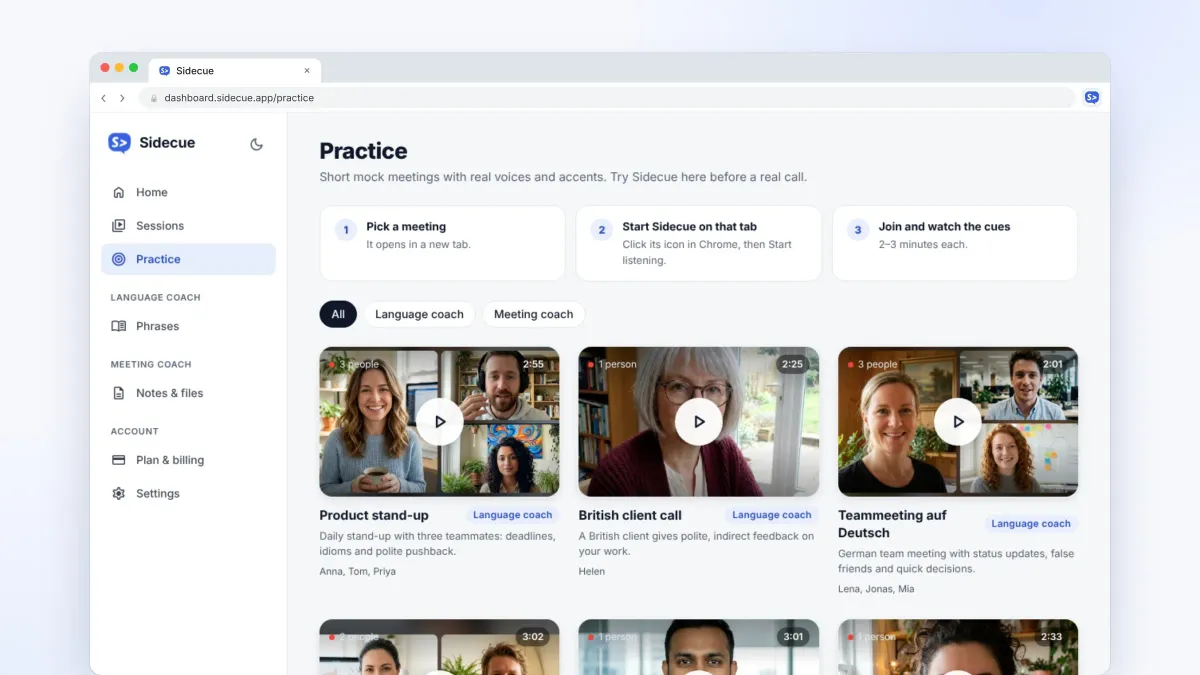Open the Teammeeting auf Deutsch title

click(892, 524)
